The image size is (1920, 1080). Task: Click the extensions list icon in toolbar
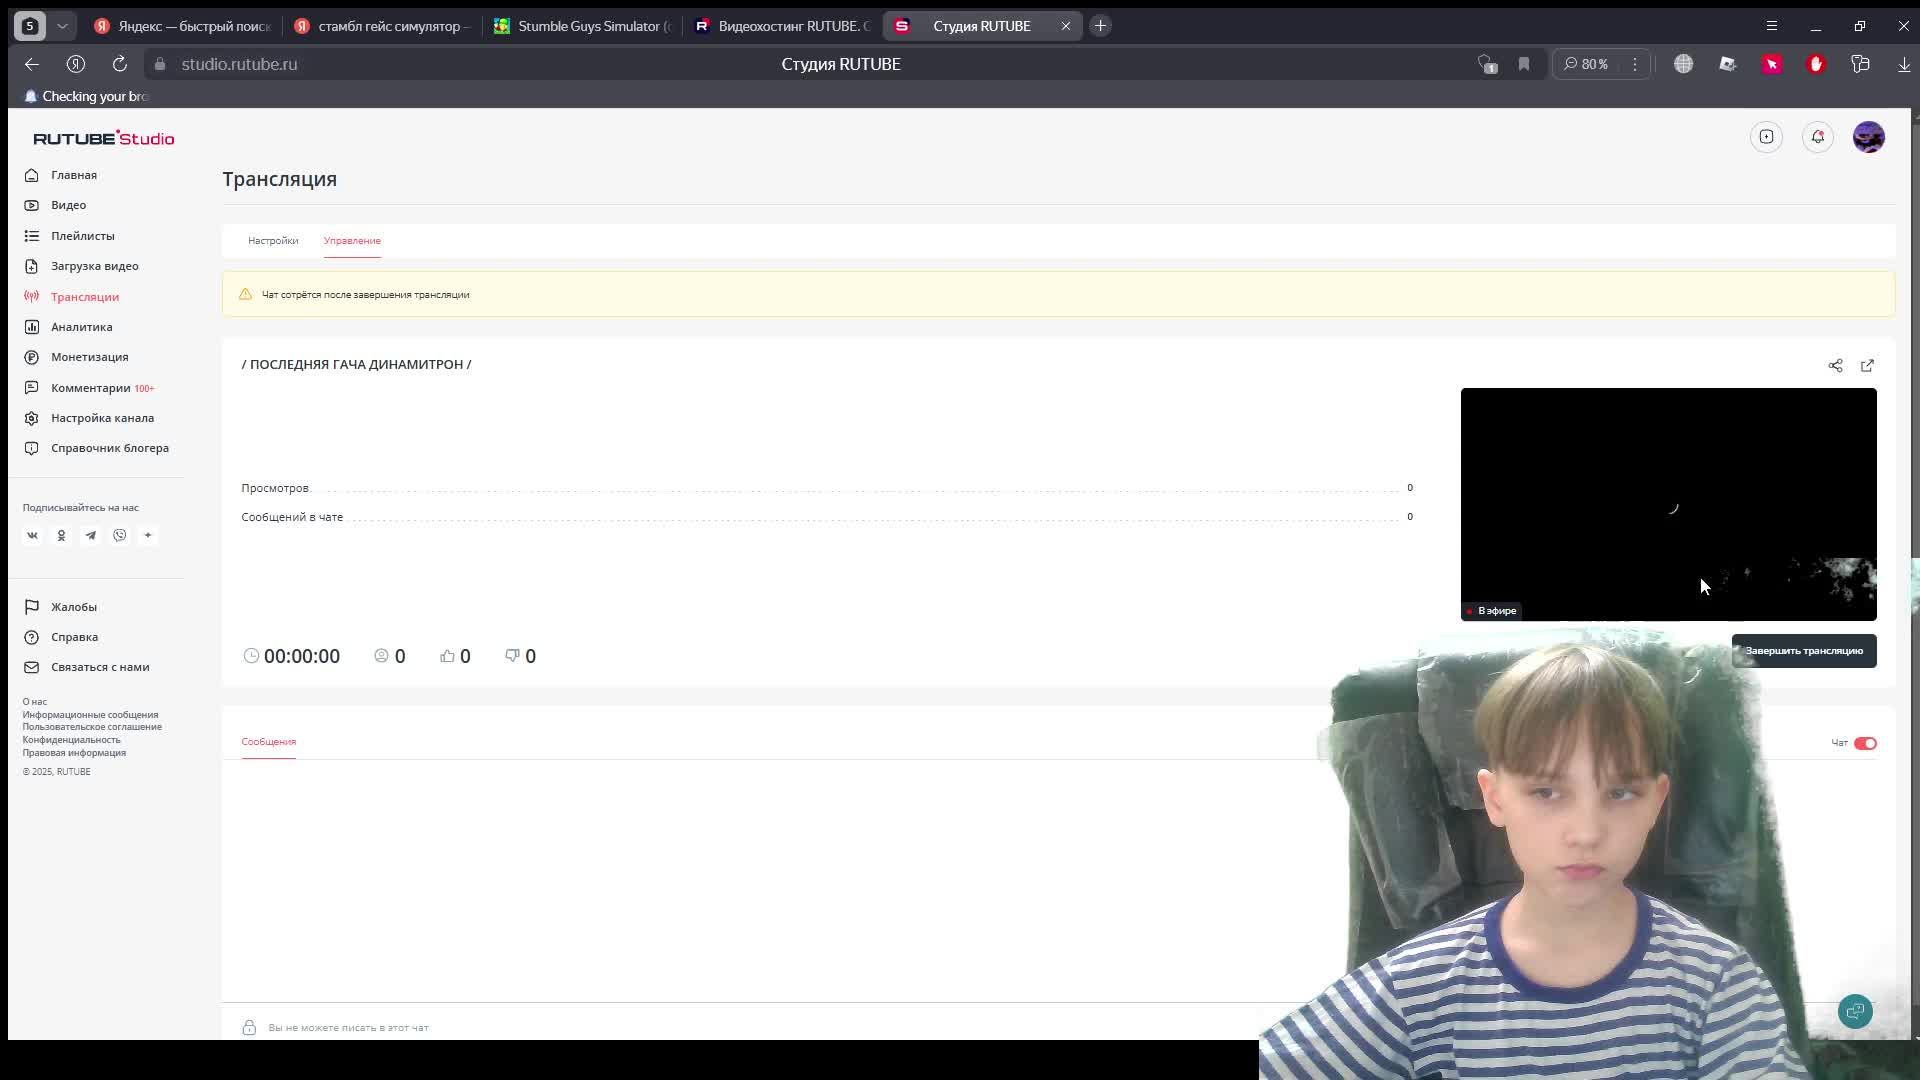click(1860, 64)
